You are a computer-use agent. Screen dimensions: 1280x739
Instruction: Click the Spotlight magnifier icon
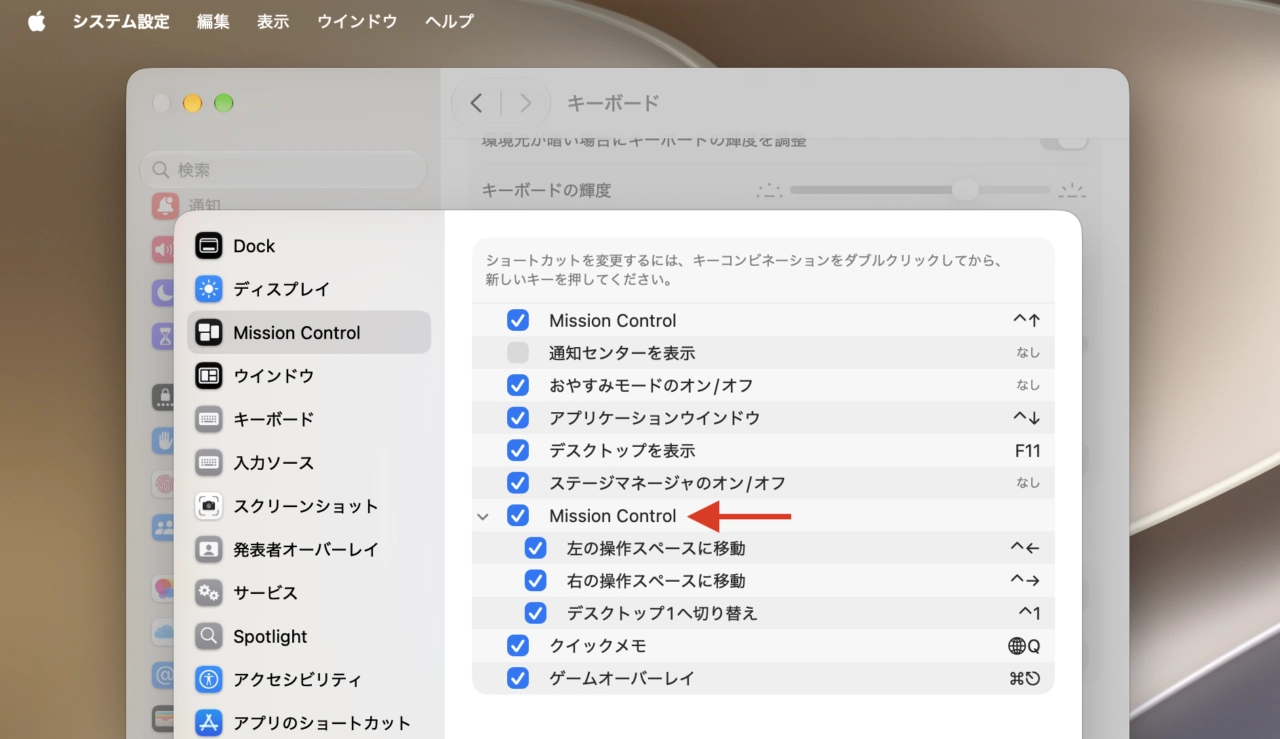pos(208,636)
